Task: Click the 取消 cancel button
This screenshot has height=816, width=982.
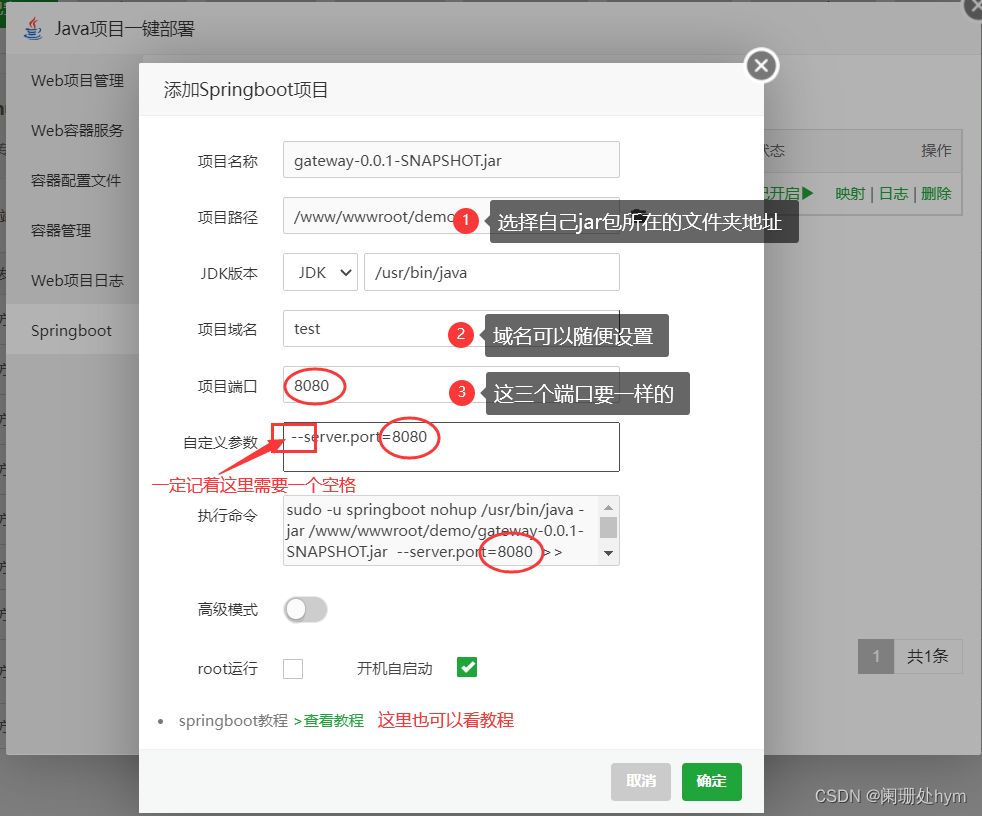Action: 641,782
